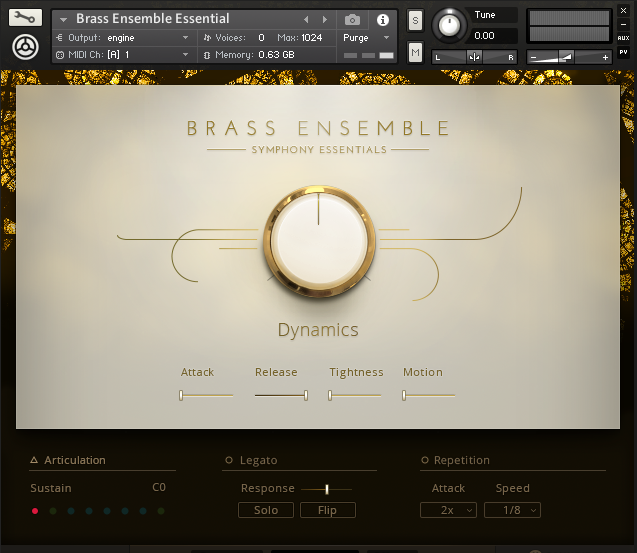Open the snapshot camera view

click(352, 20)
